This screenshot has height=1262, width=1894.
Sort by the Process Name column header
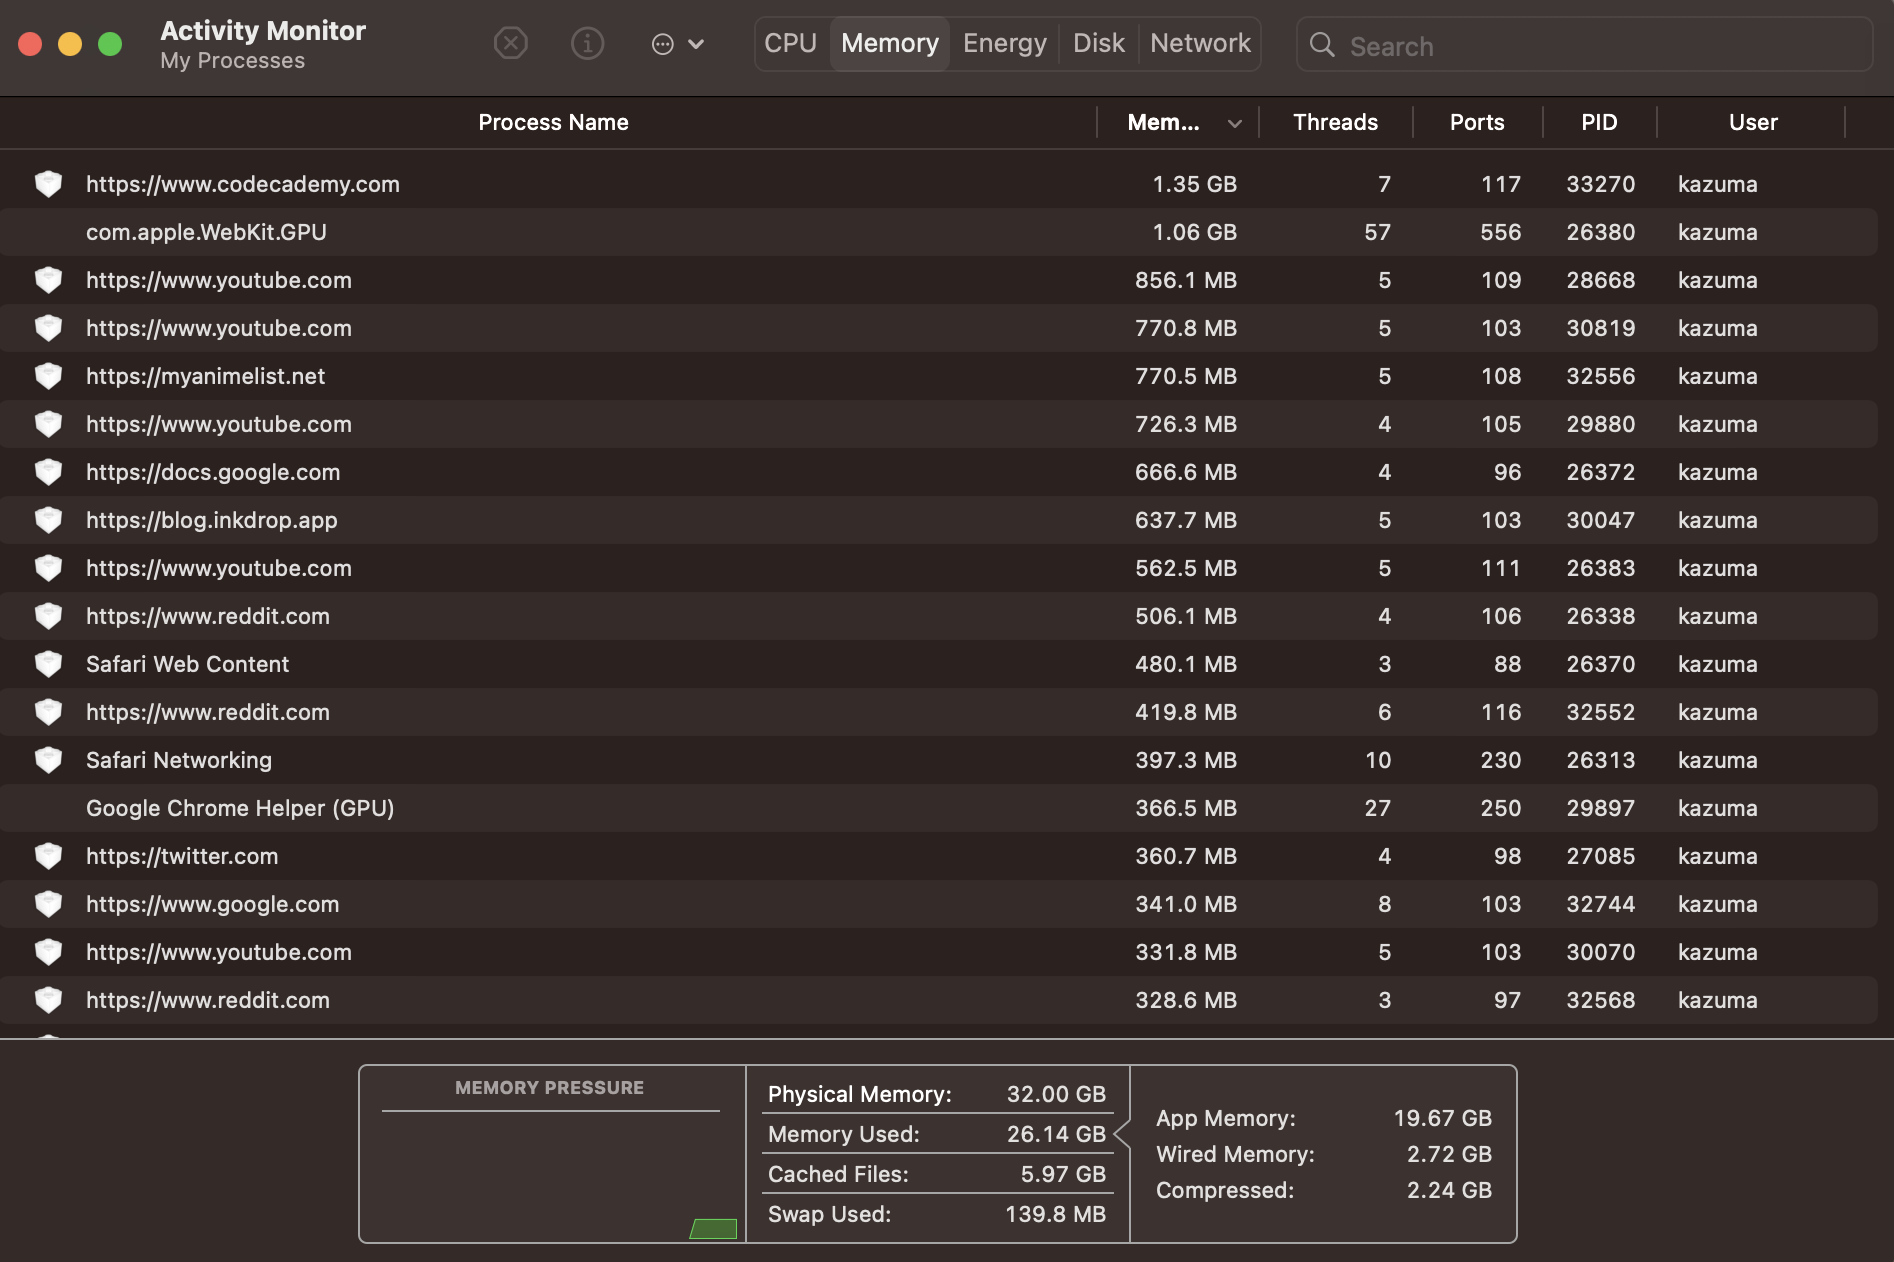tap(553, 122)
